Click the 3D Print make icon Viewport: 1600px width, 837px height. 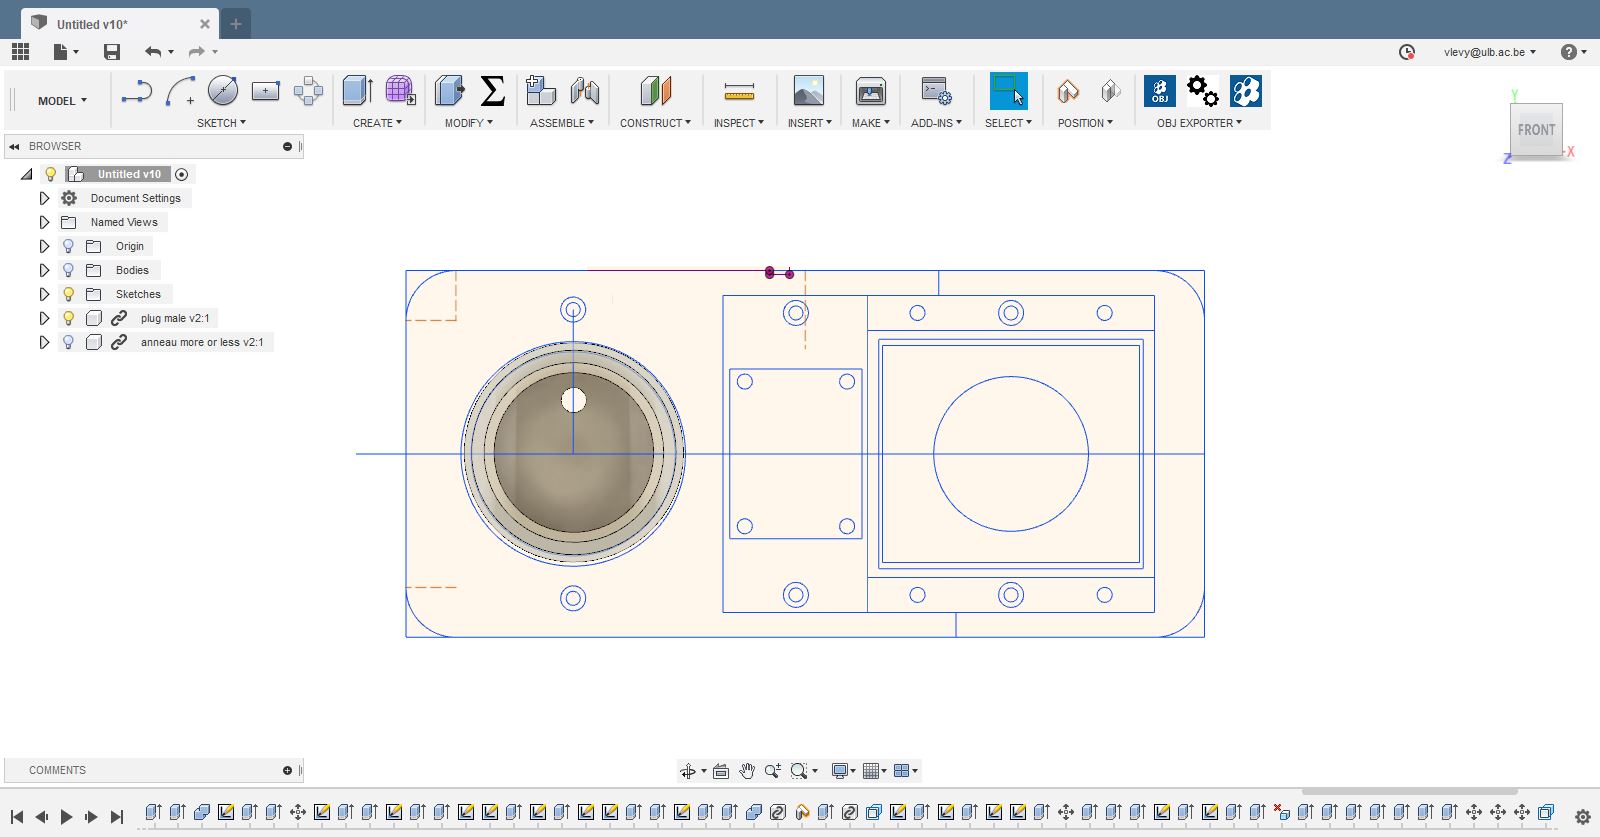click(871, 91)
